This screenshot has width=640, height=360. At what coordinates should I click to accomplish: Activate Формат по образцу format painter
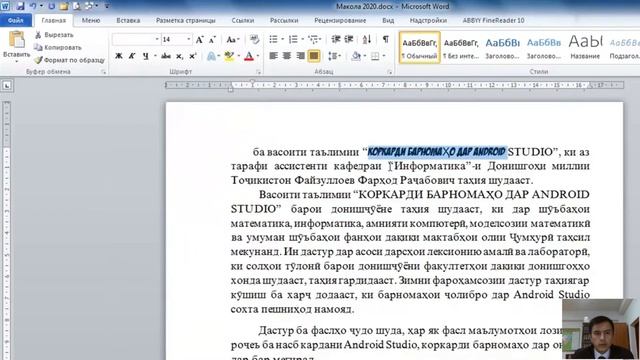[x=69, y=60]
